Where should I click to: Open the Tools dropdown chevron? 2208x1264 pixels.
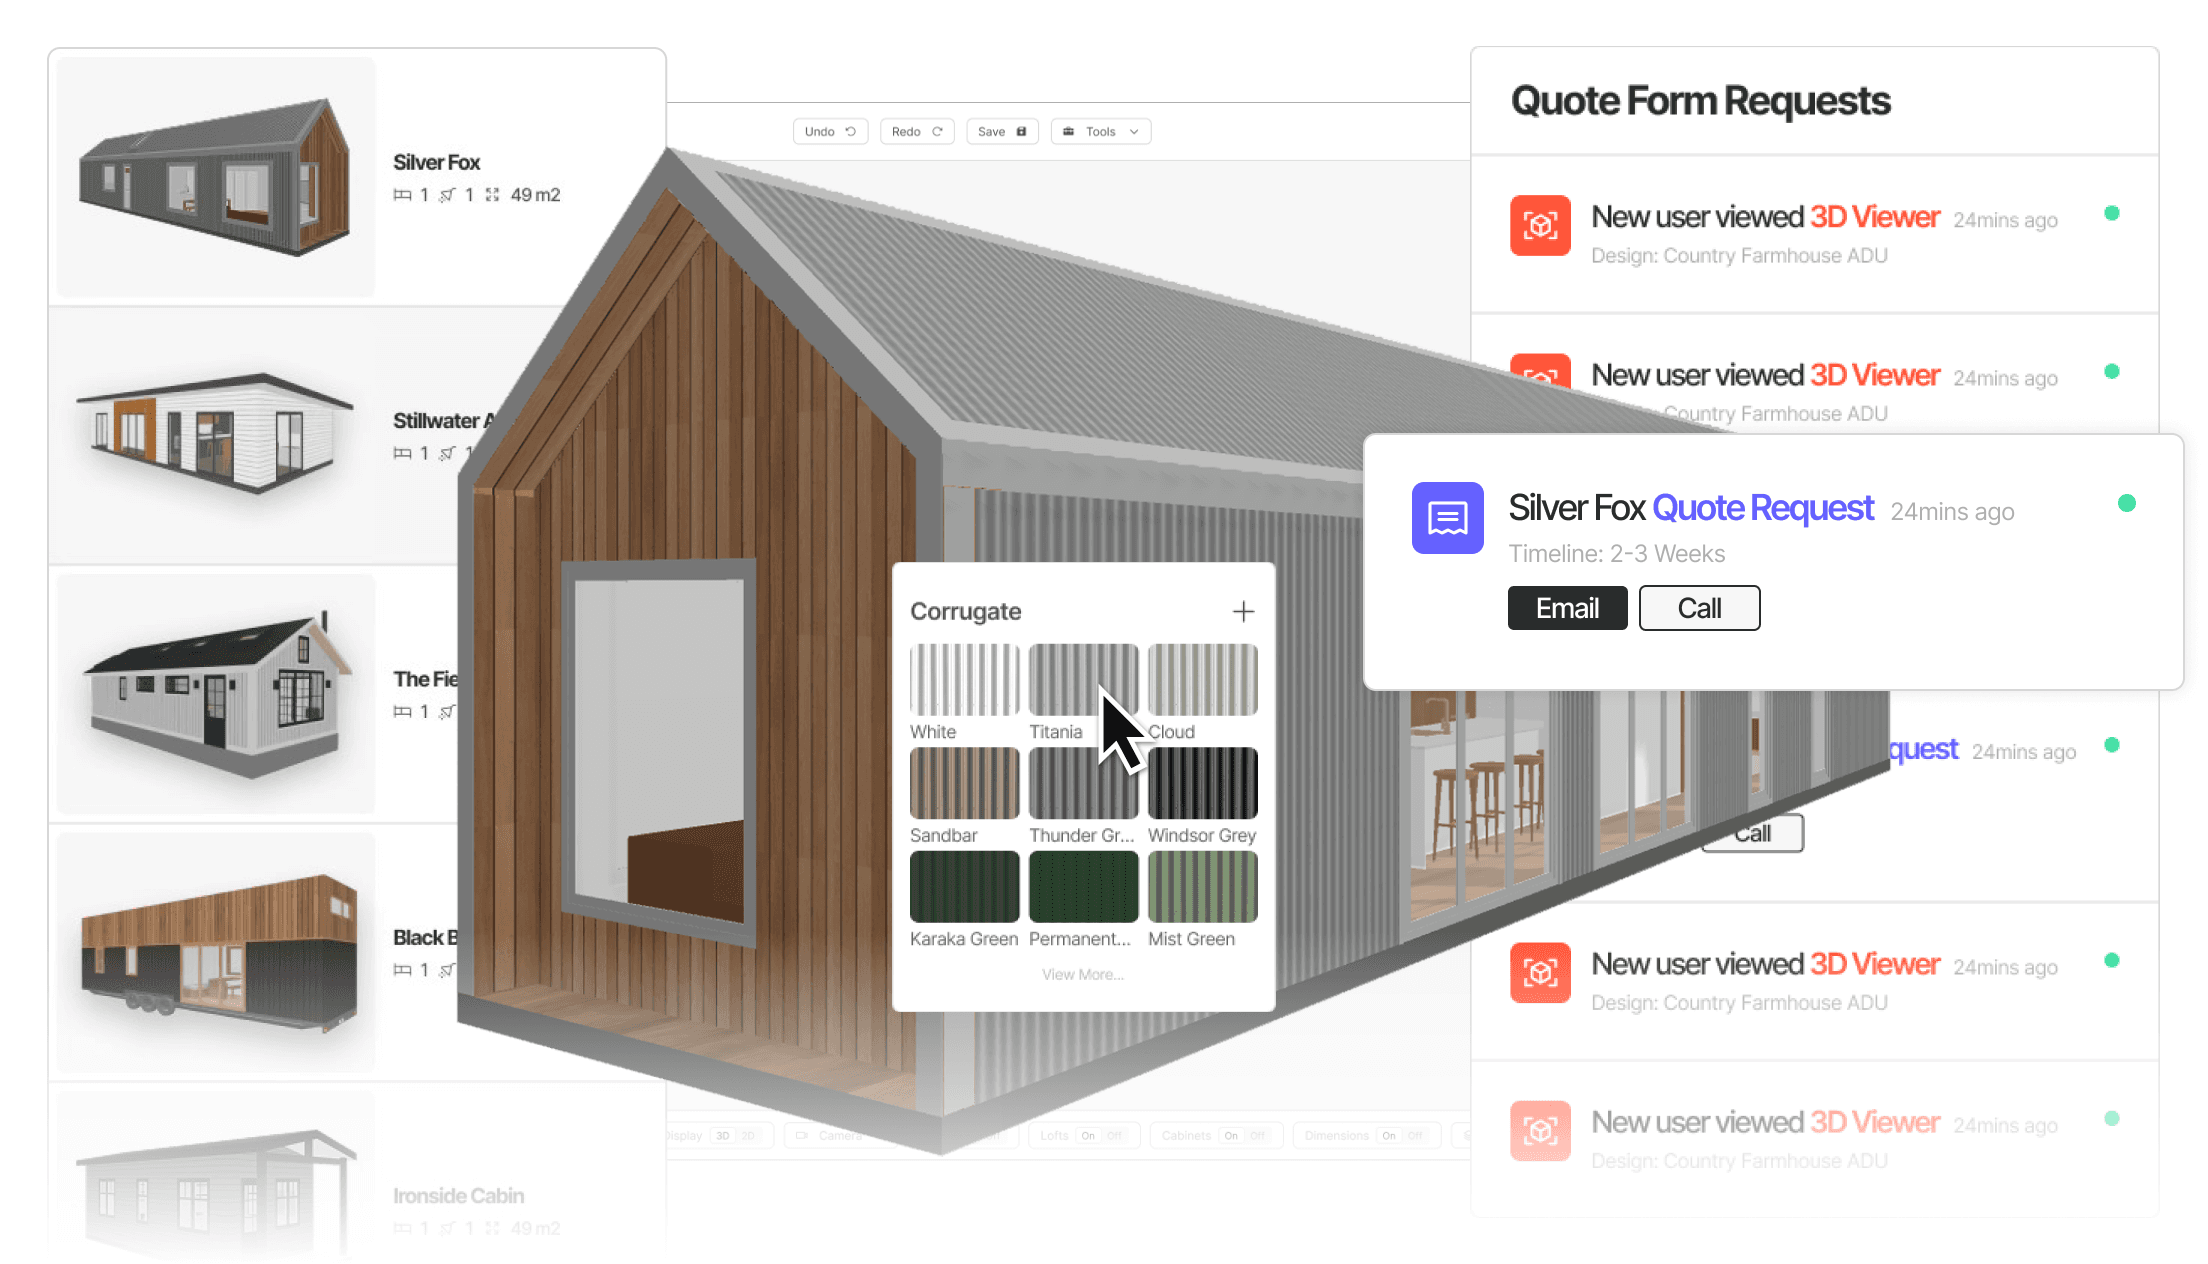pos(1133,131)
